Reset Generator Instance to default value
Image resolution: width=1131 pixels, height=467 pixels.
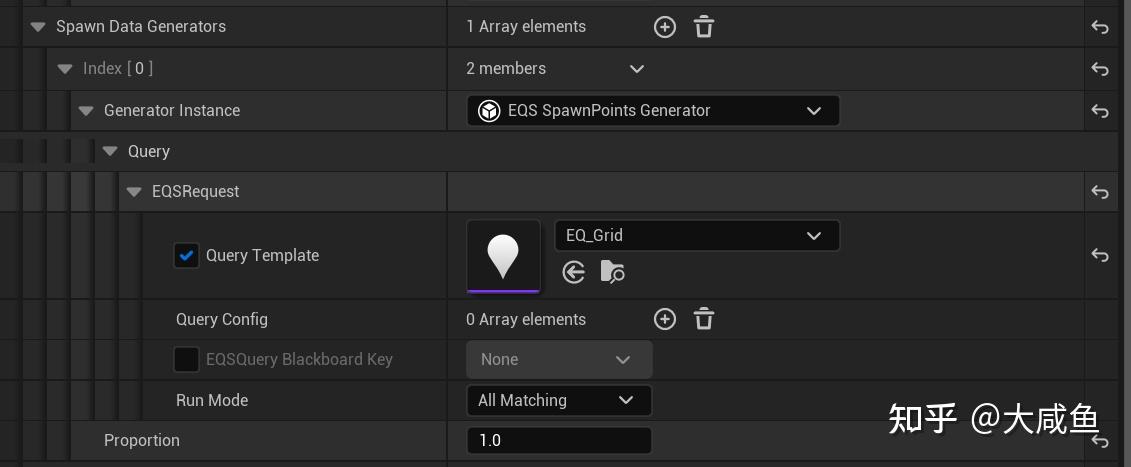[1100, 111]
